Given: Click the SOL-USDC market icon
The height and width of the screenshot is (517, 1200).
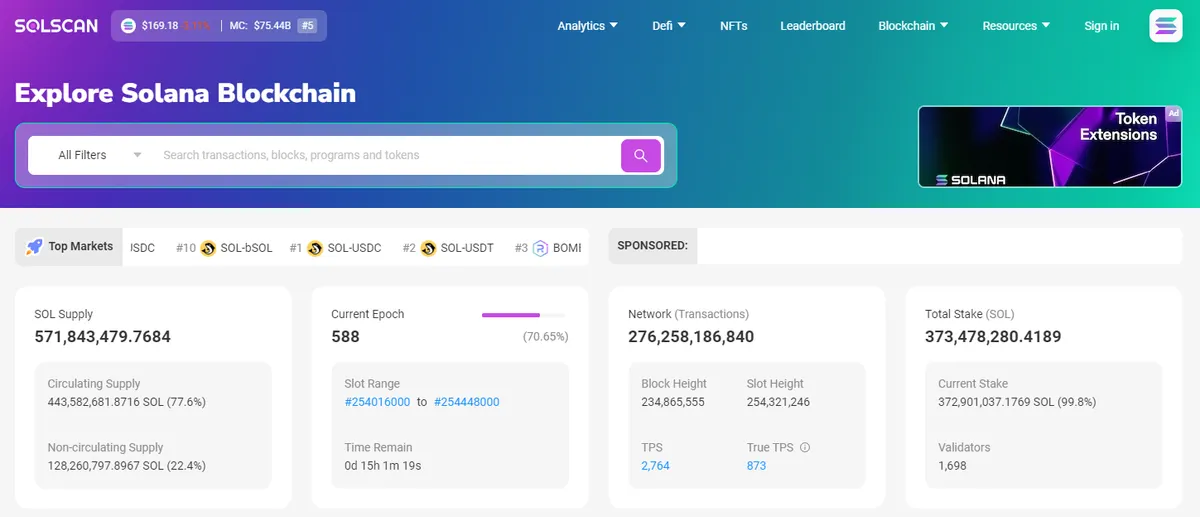Looking at the screenshot, I should pyautogui.click(x=315, y=248).
